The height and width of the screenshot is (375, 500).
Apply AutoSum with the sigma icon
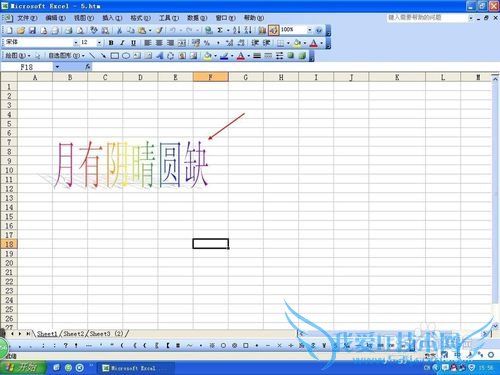tap(220, 30)
